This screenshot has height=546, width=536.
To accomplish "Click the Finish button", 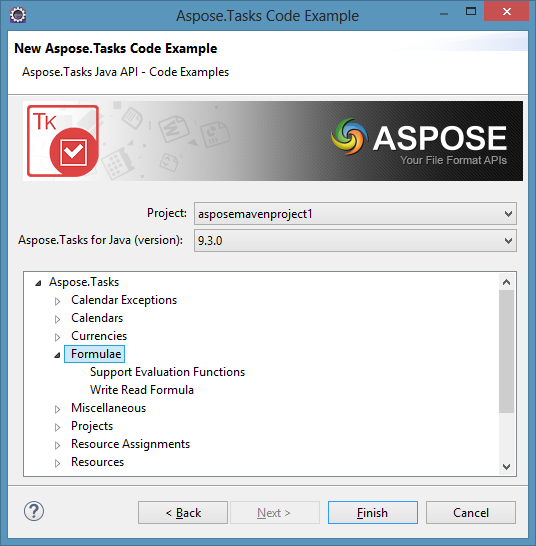I will pyautogui.click(x=373, y=513).
